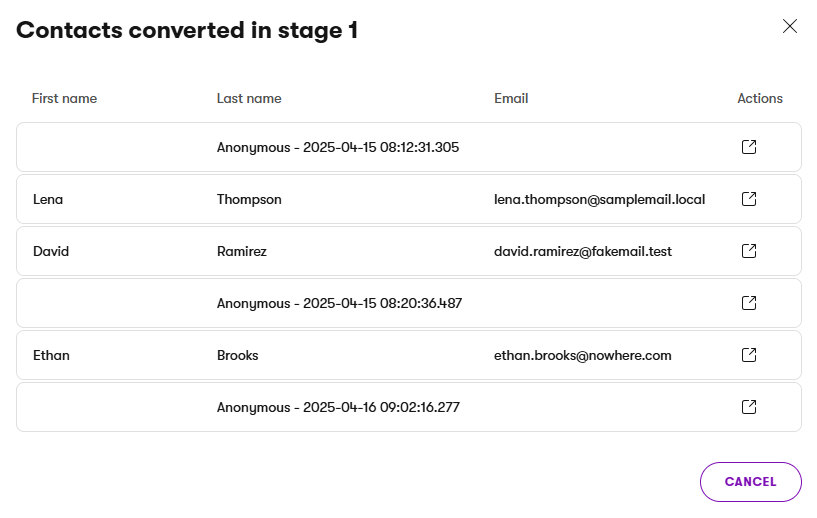Click the First name column header
817x518 pixels.
(64, 98)
